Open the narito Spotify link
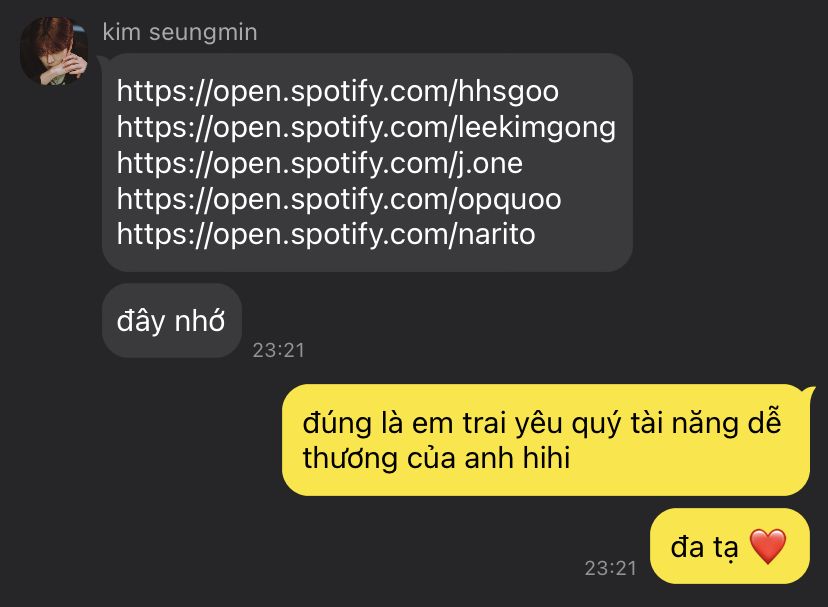Image resolution: width=828 pixels, height=607 pixels. (x=326, y=235)
